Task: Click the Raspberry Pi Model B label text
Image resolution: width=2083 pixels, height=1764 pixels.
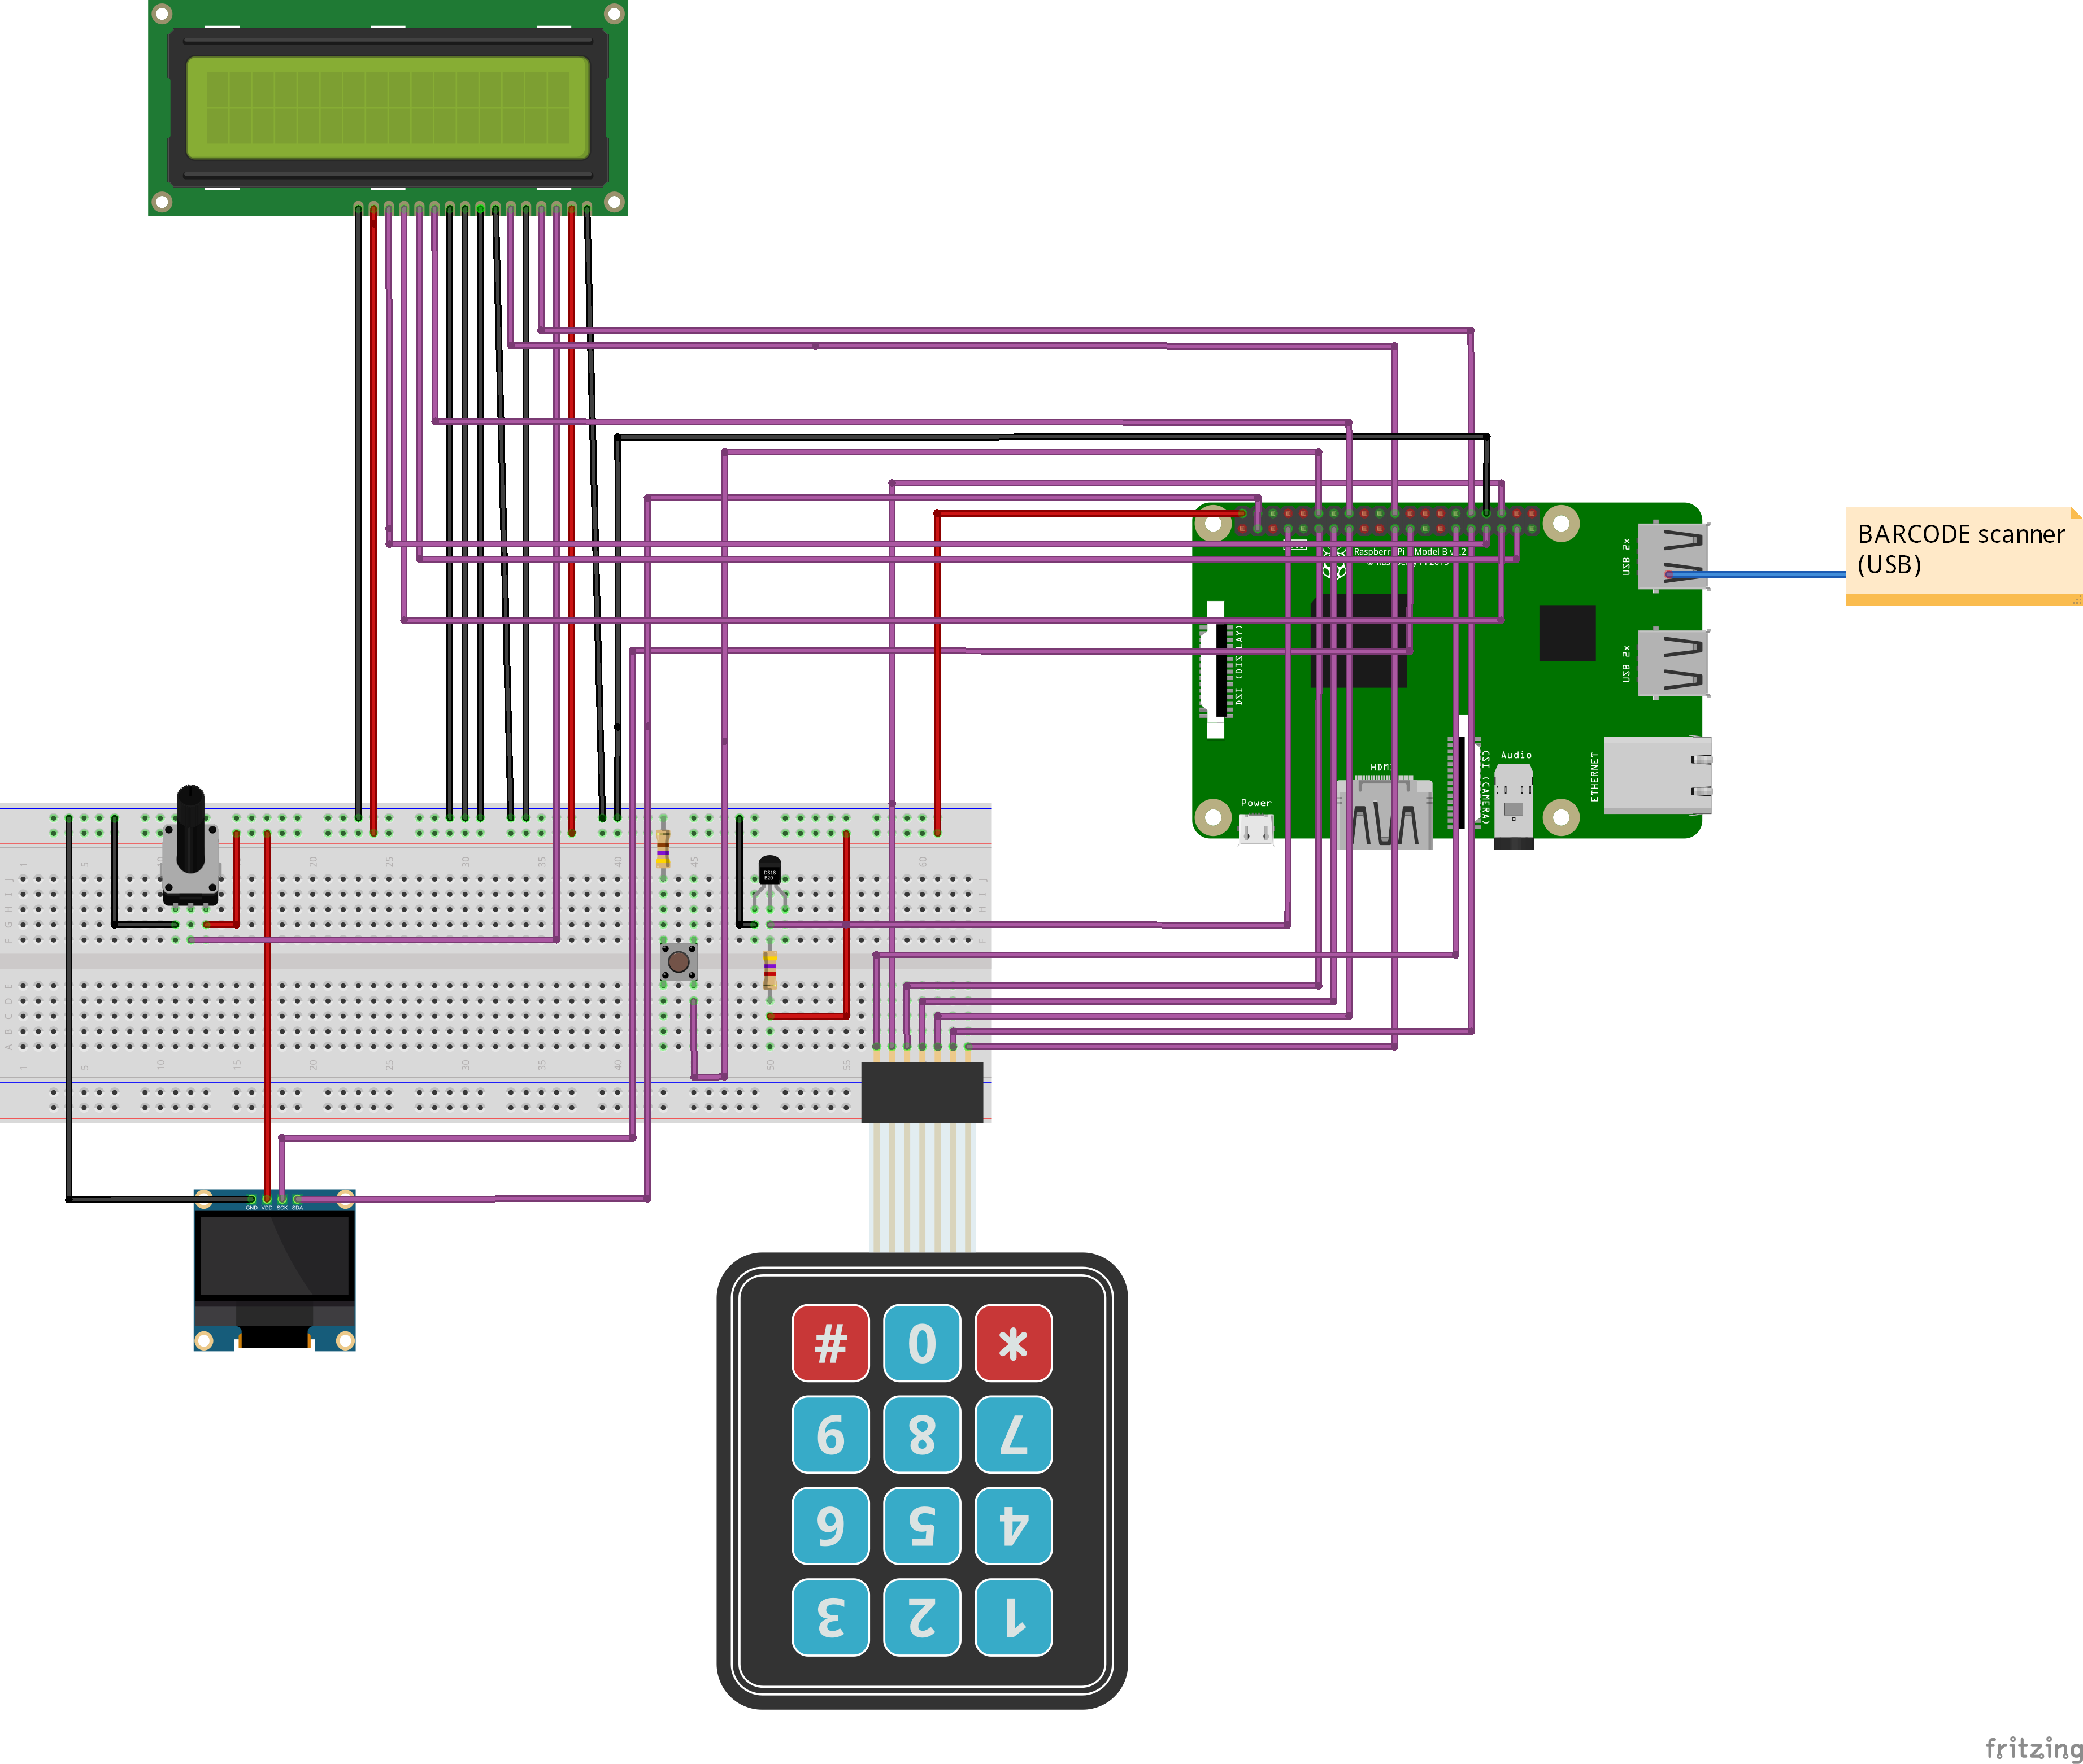Action: click(x=1410, y=551)
